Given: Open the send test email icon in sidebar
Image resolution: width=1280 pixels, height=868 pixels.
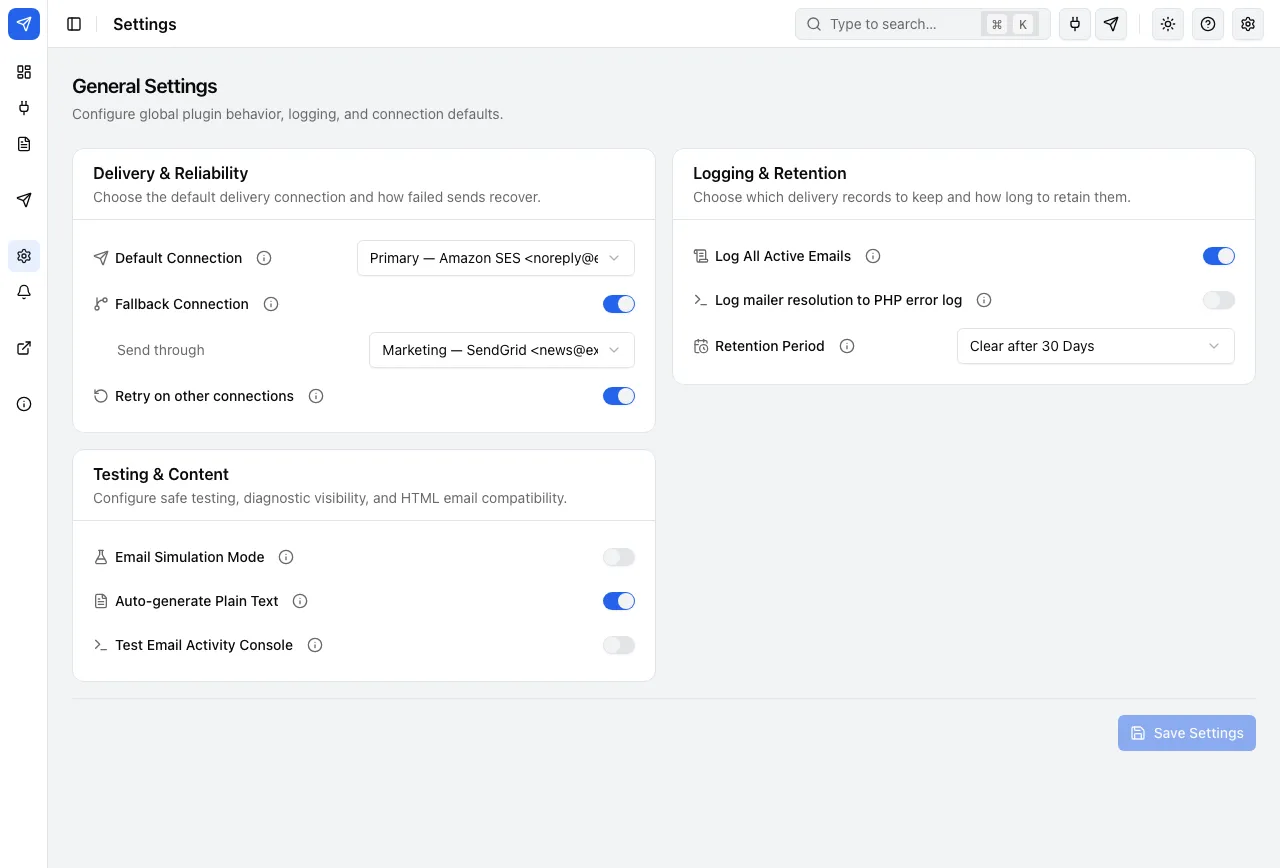Looking at the screenshot, I should [24, 200].
